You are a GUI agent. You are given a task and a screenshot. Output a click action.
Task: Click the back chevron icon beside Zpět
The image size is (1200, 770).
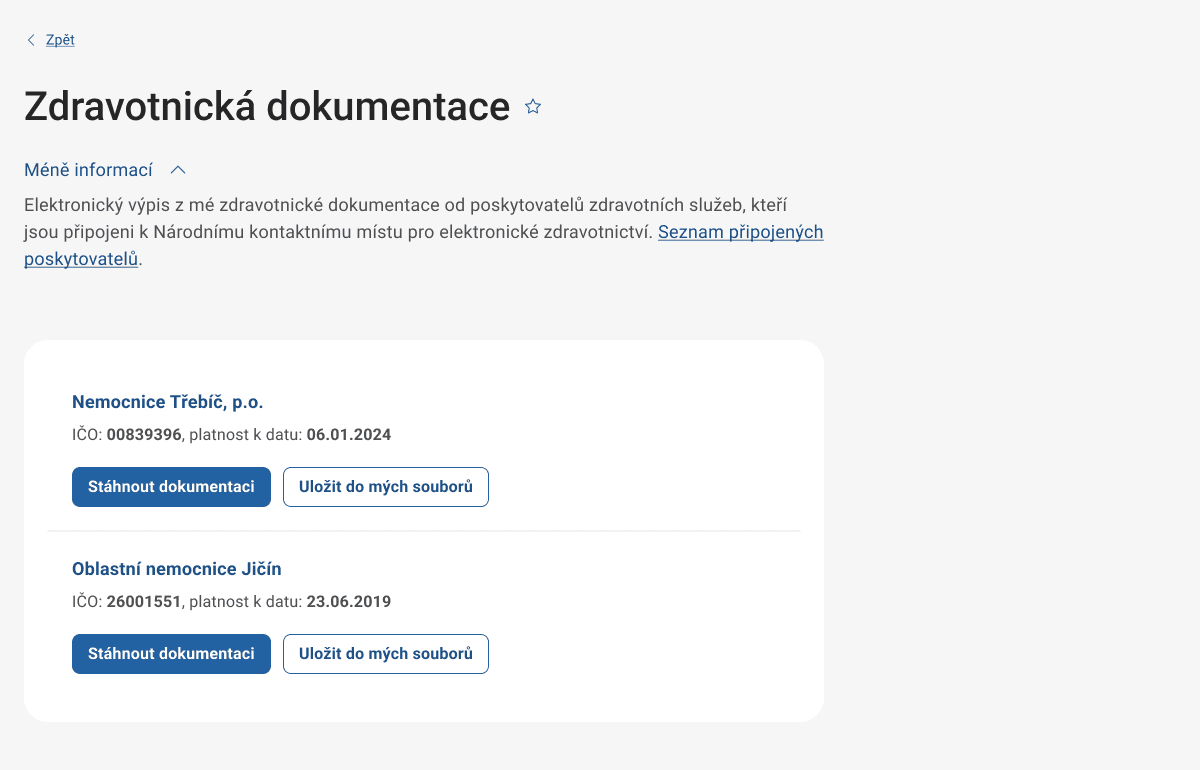pyautogui.click(x=31, y=40)
